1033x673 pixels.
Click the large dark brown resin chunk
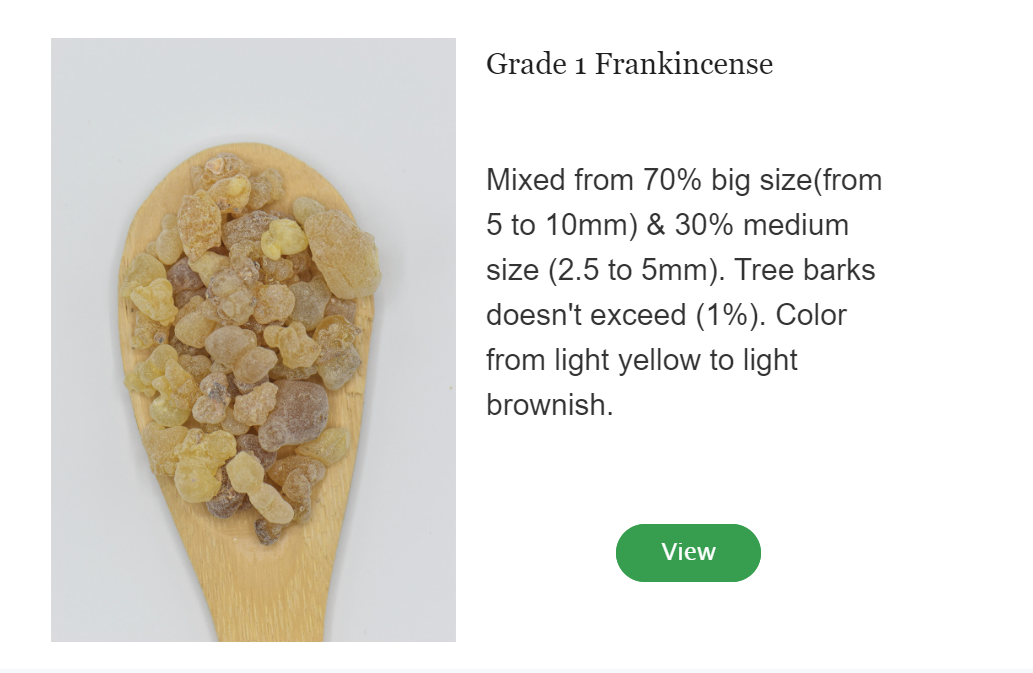tap(294, 415)
